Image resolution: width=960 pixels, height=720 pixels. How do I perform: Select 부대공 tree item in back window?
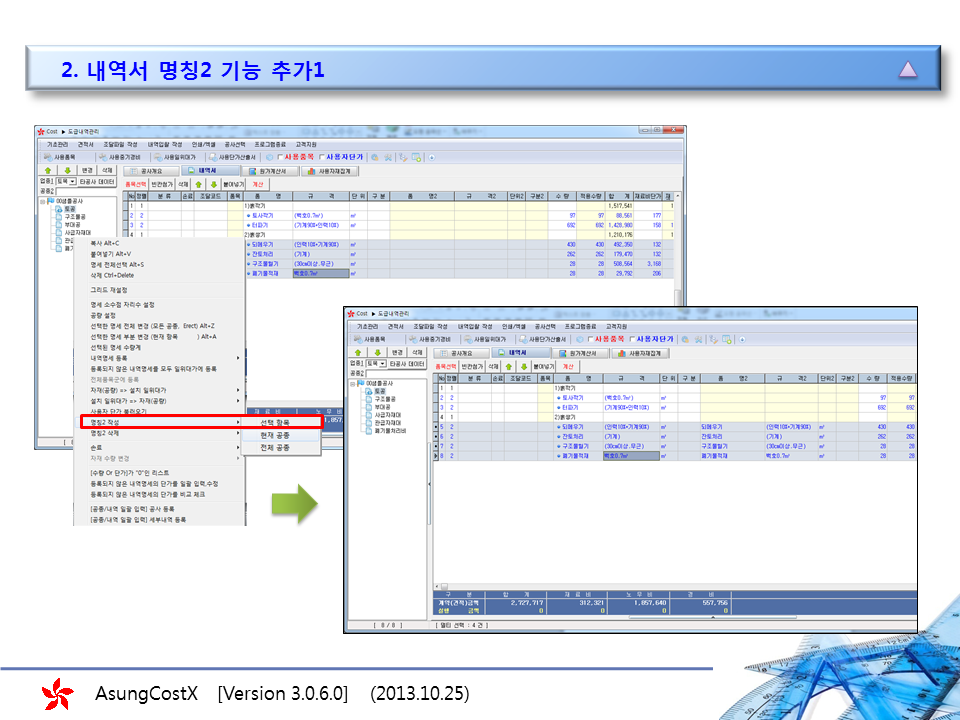tap(73, 225)
